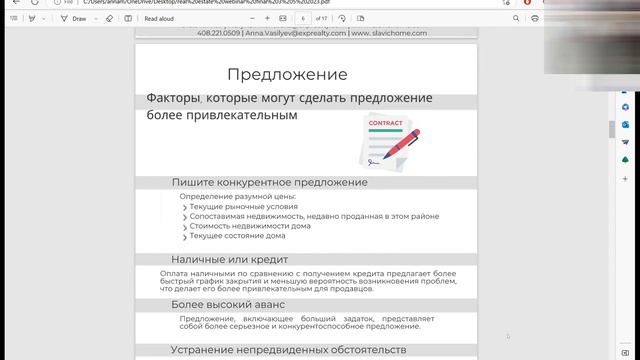640x360 pixels.
Task: Open the Drop paper-plane sidebar icon
Action: coord(625,142)
